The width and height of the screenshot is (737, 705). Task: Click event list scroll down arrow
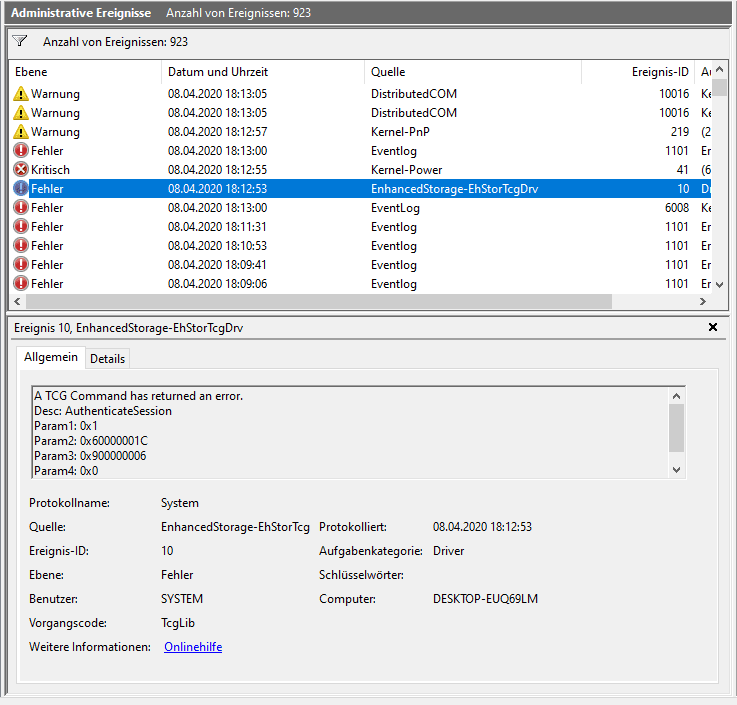pos(720,284)
